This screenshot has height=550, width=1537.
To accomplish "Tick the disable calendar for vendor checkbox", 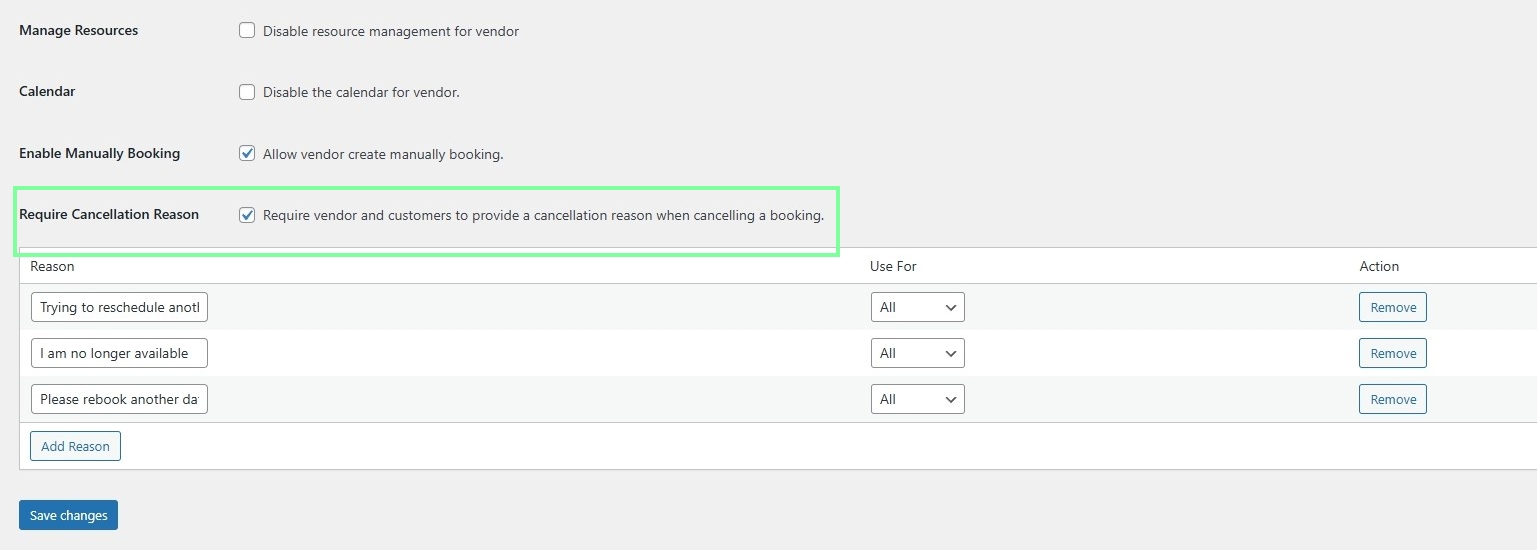I will (x=247, y=92).
